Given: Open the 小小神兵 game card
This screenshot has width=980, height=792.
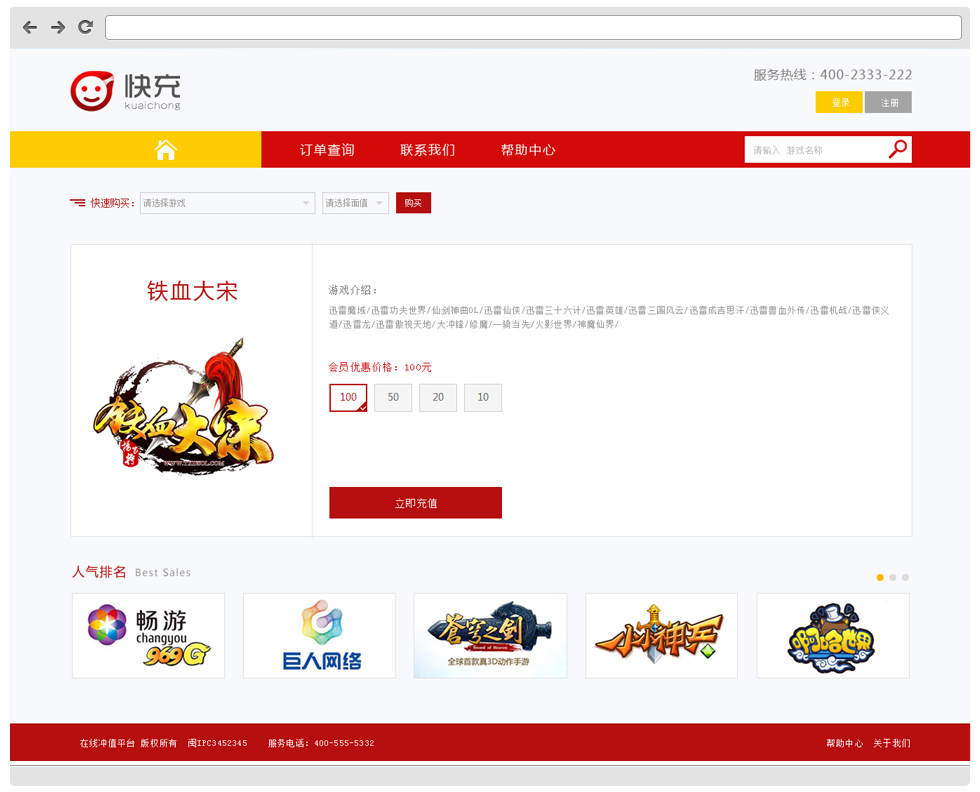Looking at the screenshot, I should (x=661, y=636).
